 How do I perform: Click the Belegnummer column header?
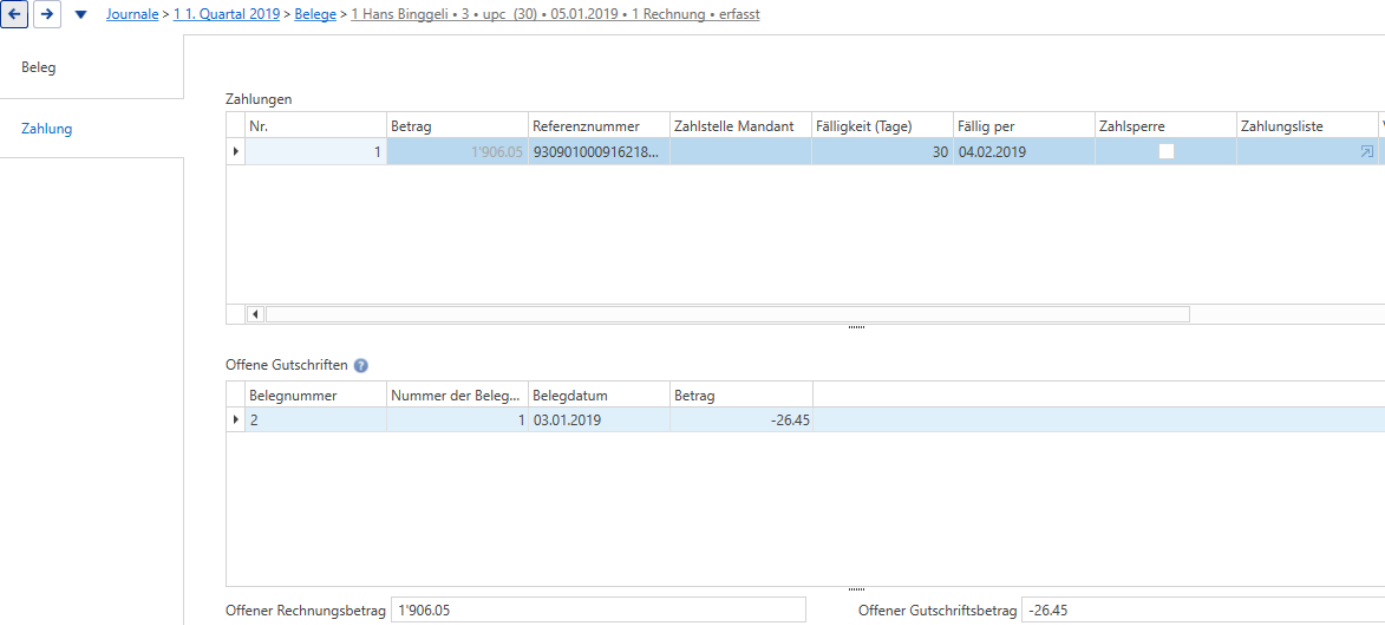(316, 395)
